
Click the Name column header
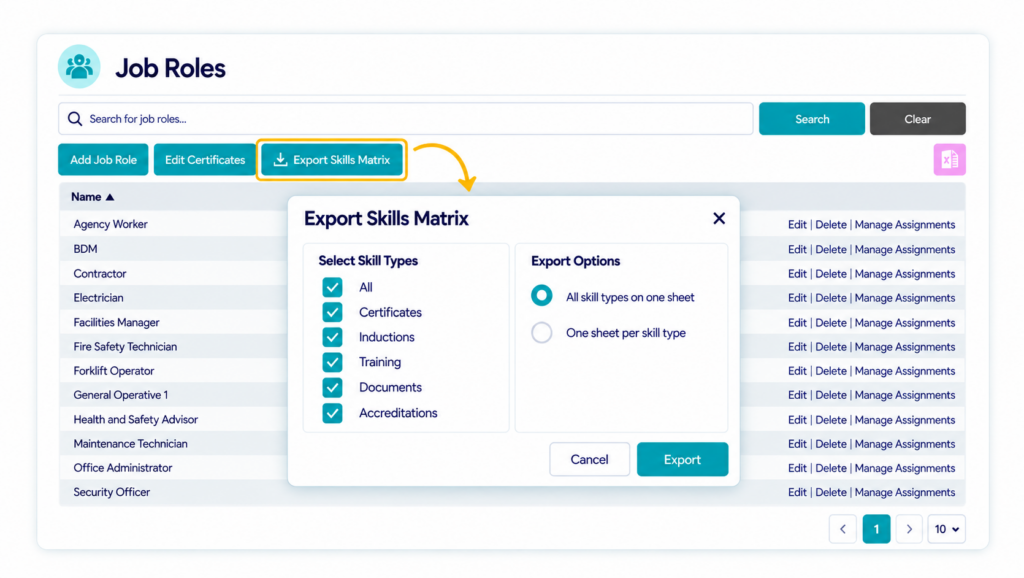click(86, 197)
